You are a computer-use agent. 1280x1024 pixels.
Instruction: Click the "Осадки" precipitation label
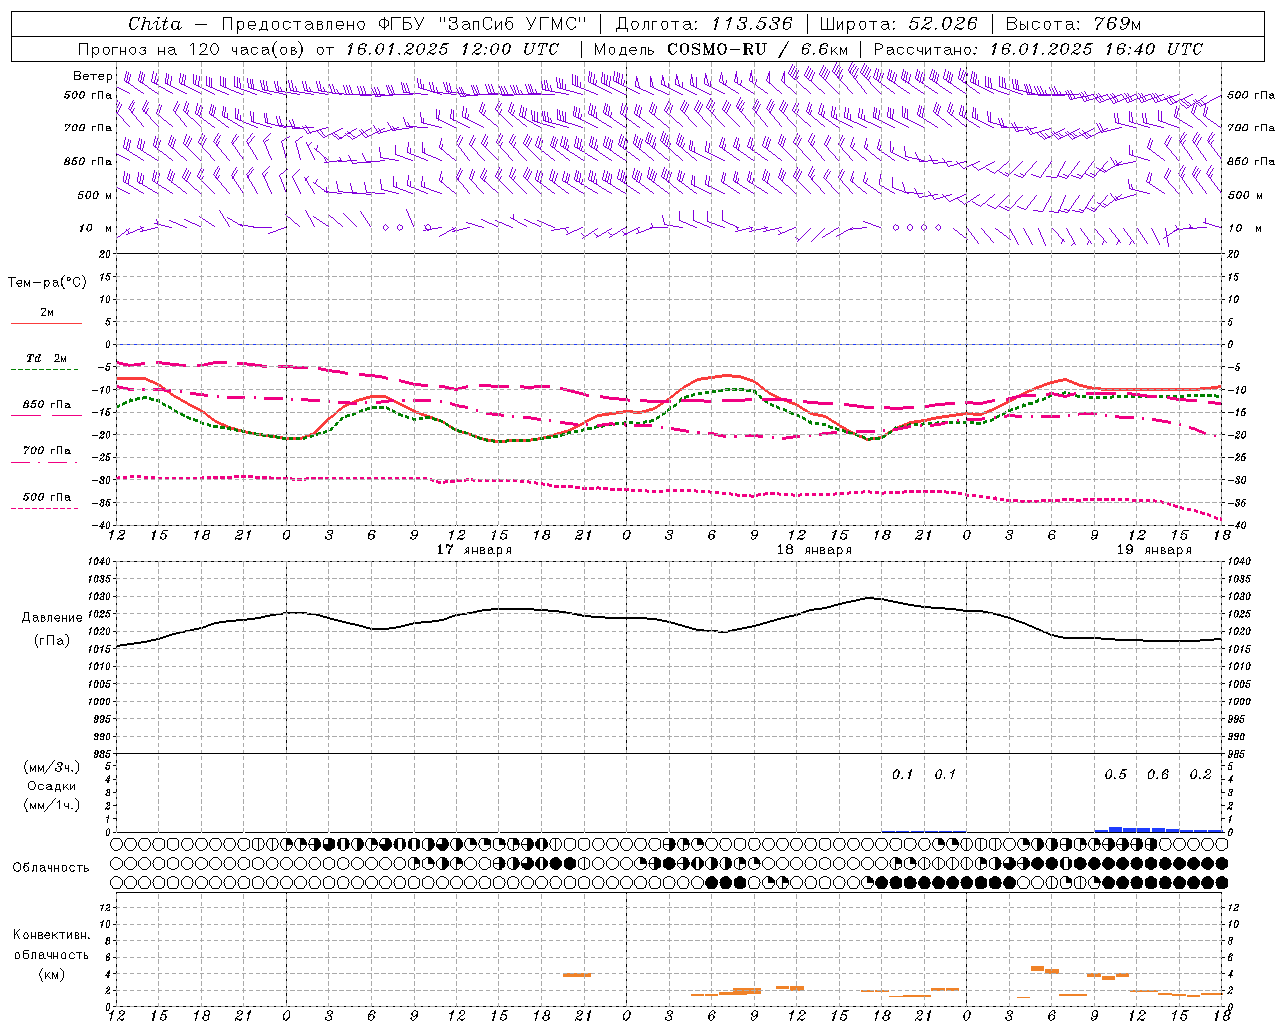pos(52,786)
